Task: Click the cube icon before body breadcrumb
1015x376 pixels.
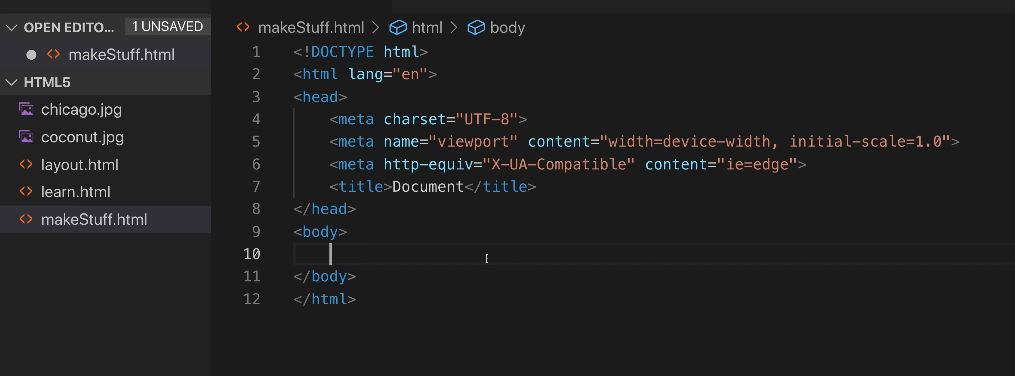Action: click(476, 28)
